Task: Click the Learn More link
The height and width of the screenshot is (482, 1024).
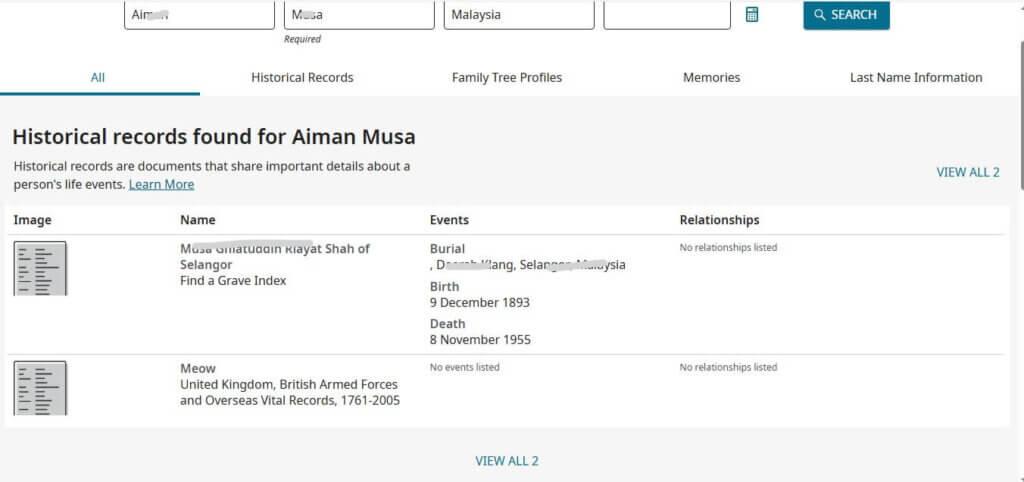Action: pos(161,184)
